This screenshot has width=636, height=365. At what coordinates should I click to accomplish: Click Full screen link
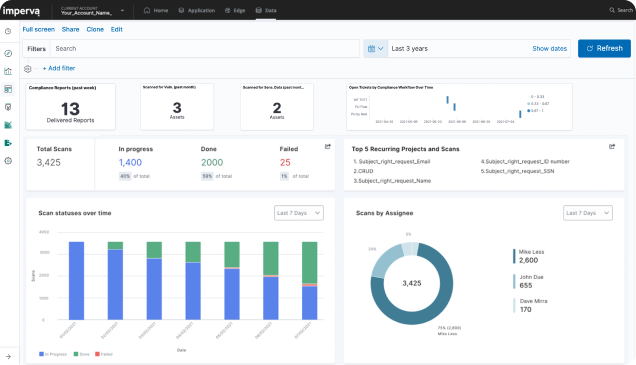(x=39, y=29)
